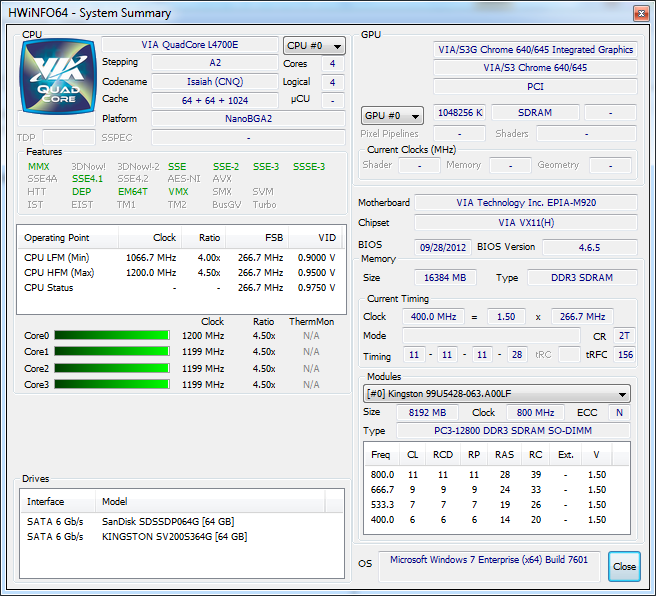
Task: Click the Core2 usage bar
Action: pyautogui.click(x=112, y=368)
